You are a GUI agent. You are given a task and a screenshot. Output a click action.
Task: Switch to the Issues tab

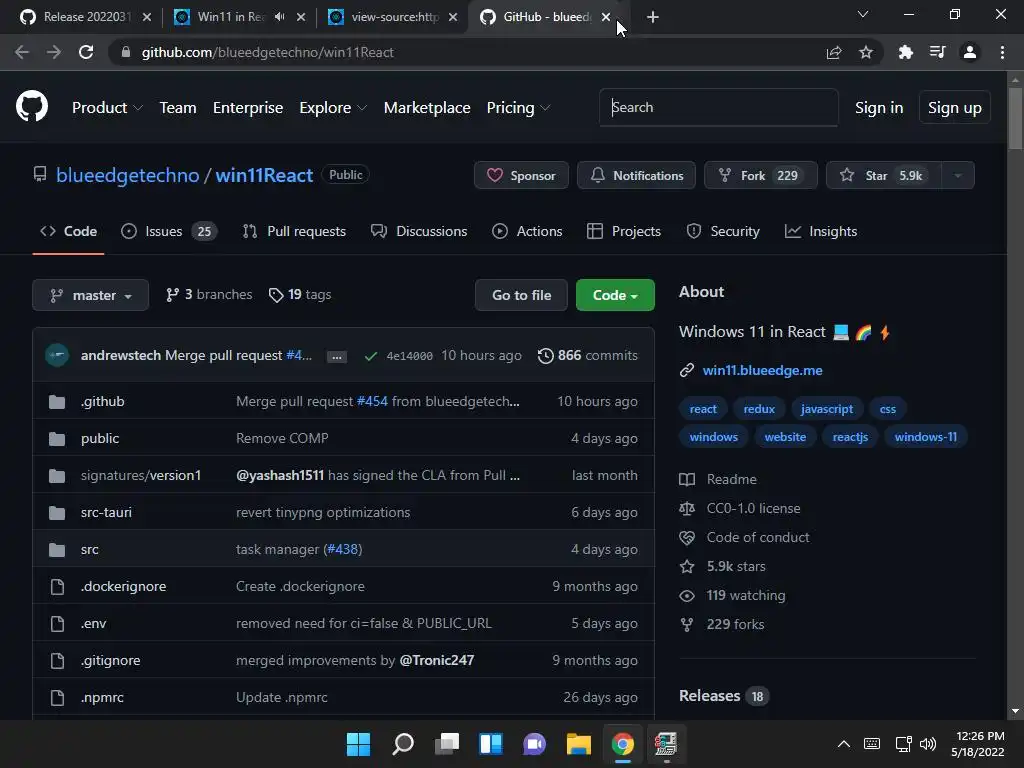tap(170, 231)
